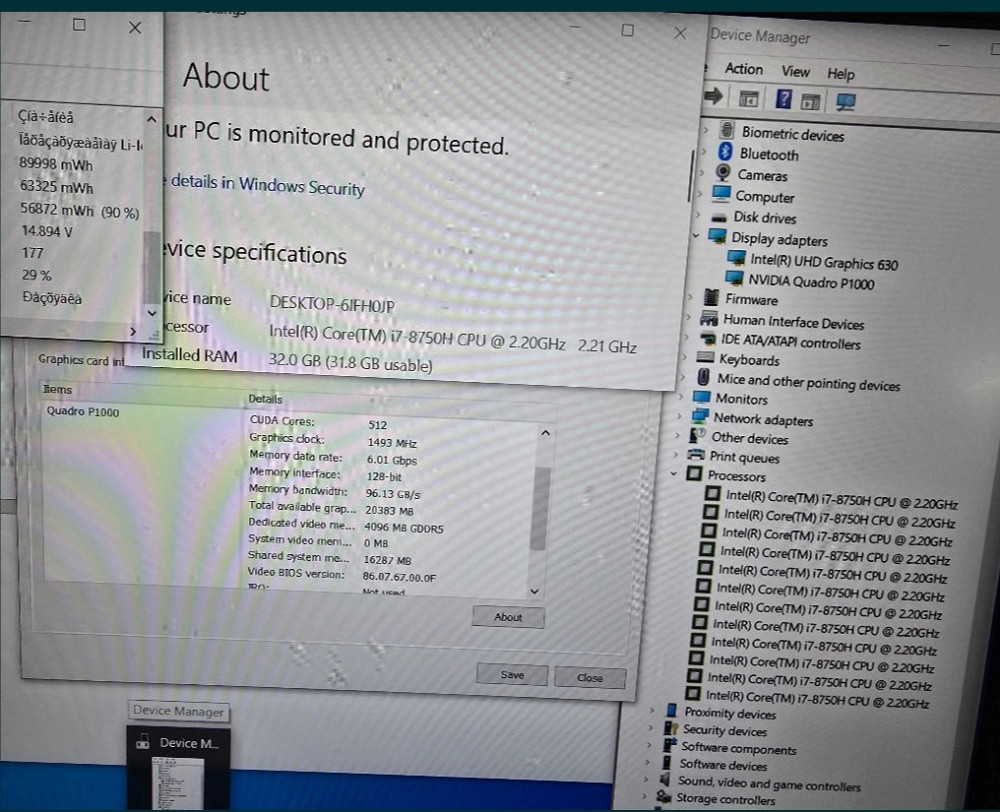The width and height of the screenshot is (1000, 812).
Task: Collapse the Display adapters node
Action: [697, 237]
